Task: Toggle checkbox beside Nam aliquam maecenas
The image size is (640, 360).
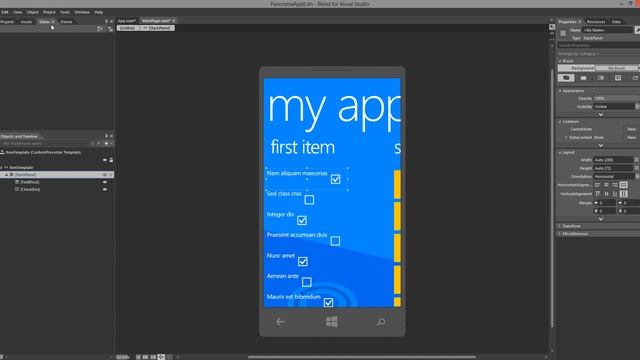Action: click(x=336, y=179)
